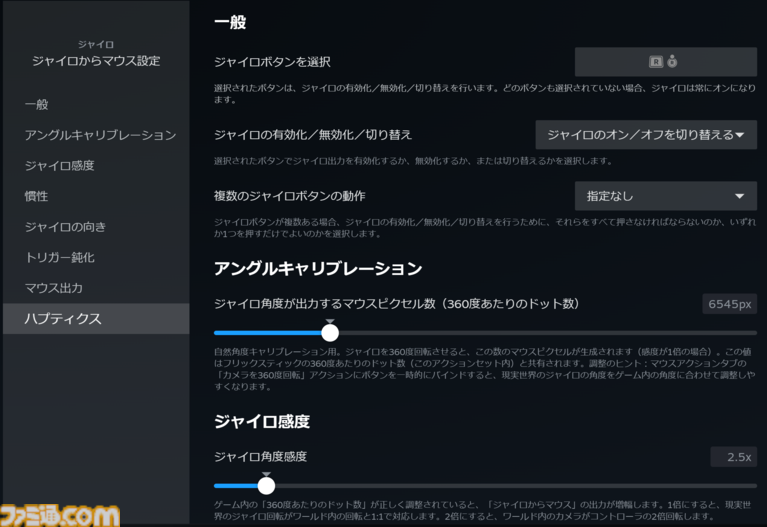Click the R button icon in the gyro button field
The height and width of the screenshot is (527, 767).
pos(655,62)
